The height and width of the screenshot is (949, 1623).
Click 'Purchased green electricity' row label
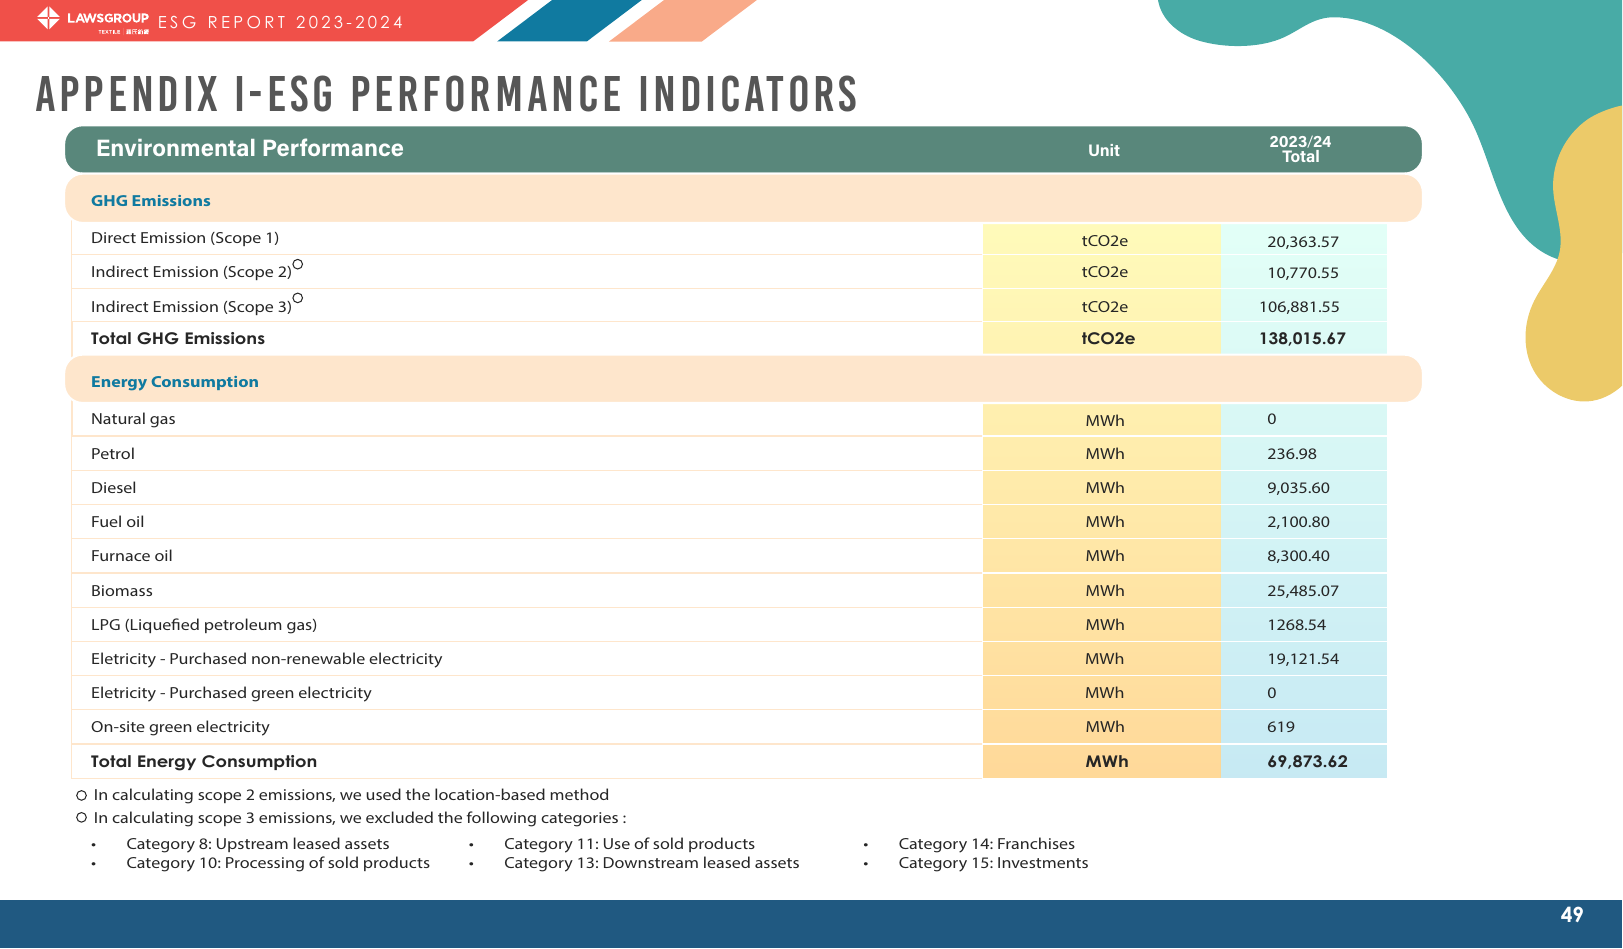tap(231, 692)
